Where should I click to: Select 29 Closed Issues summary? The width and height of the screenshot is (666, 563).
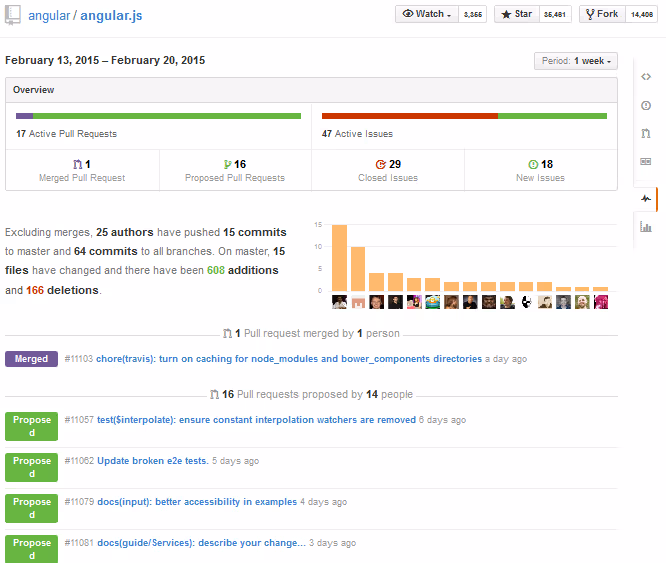pos(388,170)
